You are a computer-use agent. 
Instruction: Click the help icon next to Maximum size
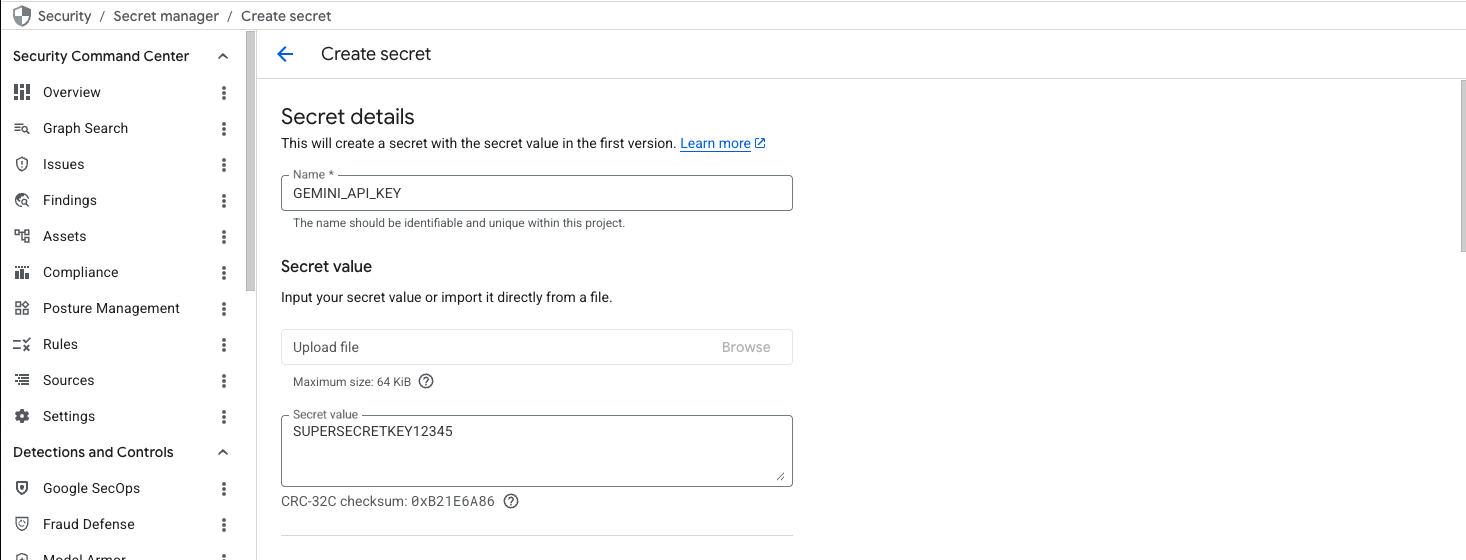point(426,381)
